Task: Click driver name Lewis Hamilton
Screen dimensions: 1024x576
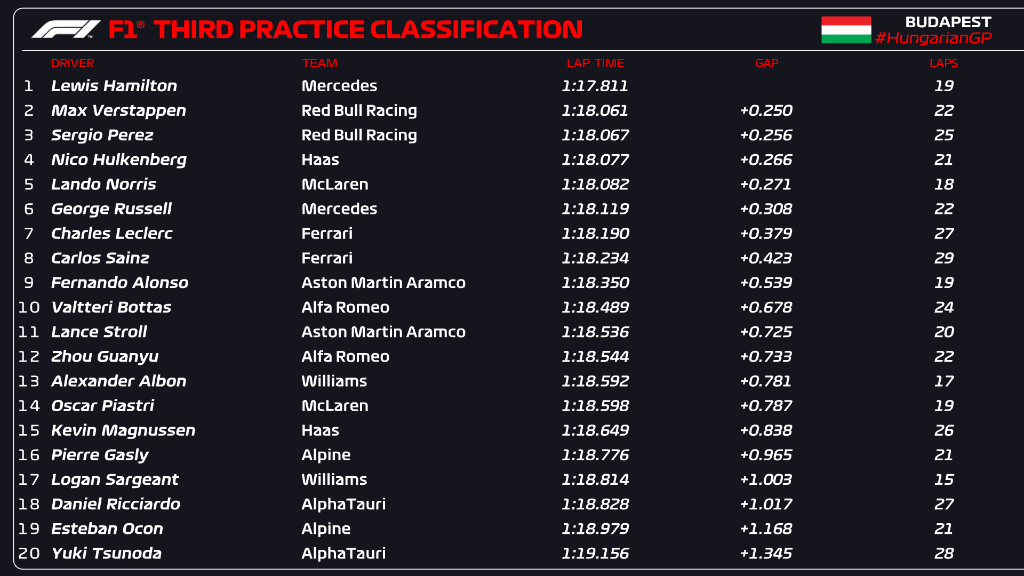Action: point(114,86)
